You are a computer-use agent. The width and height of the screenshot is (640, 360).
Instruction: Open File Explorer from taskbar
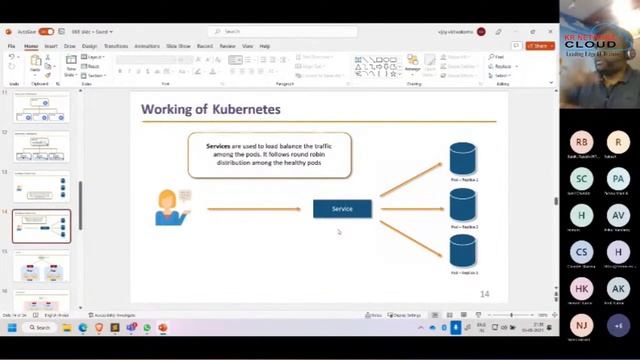tap(67, 328)
